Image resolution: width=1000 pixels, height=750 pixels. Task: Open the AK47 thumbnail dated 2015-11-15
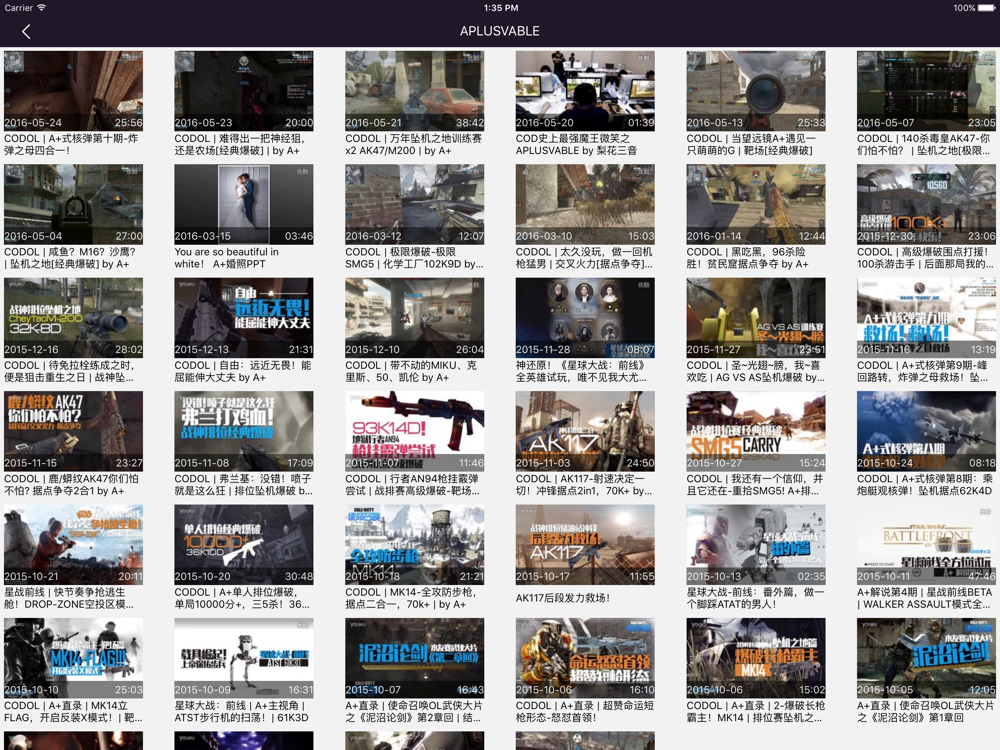pos(73,431)
